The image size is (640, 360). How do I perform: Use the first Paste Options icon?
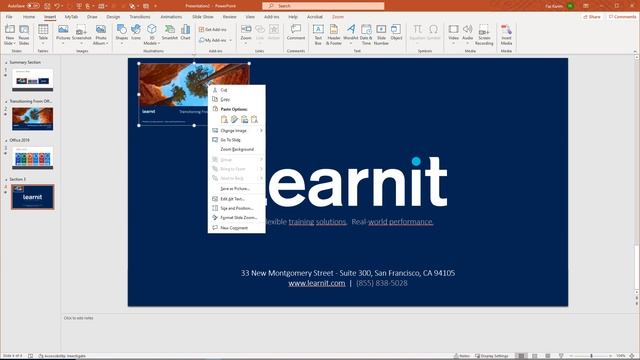click(224, 119)
